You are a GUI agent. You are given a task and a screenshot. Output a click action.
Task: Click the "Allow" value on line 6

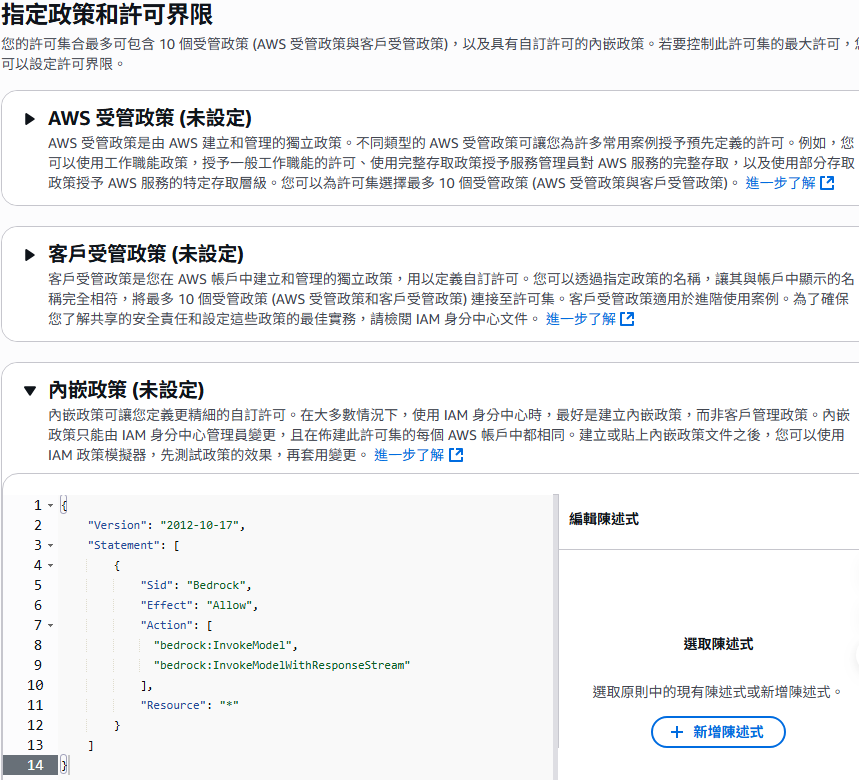point(229,605)
